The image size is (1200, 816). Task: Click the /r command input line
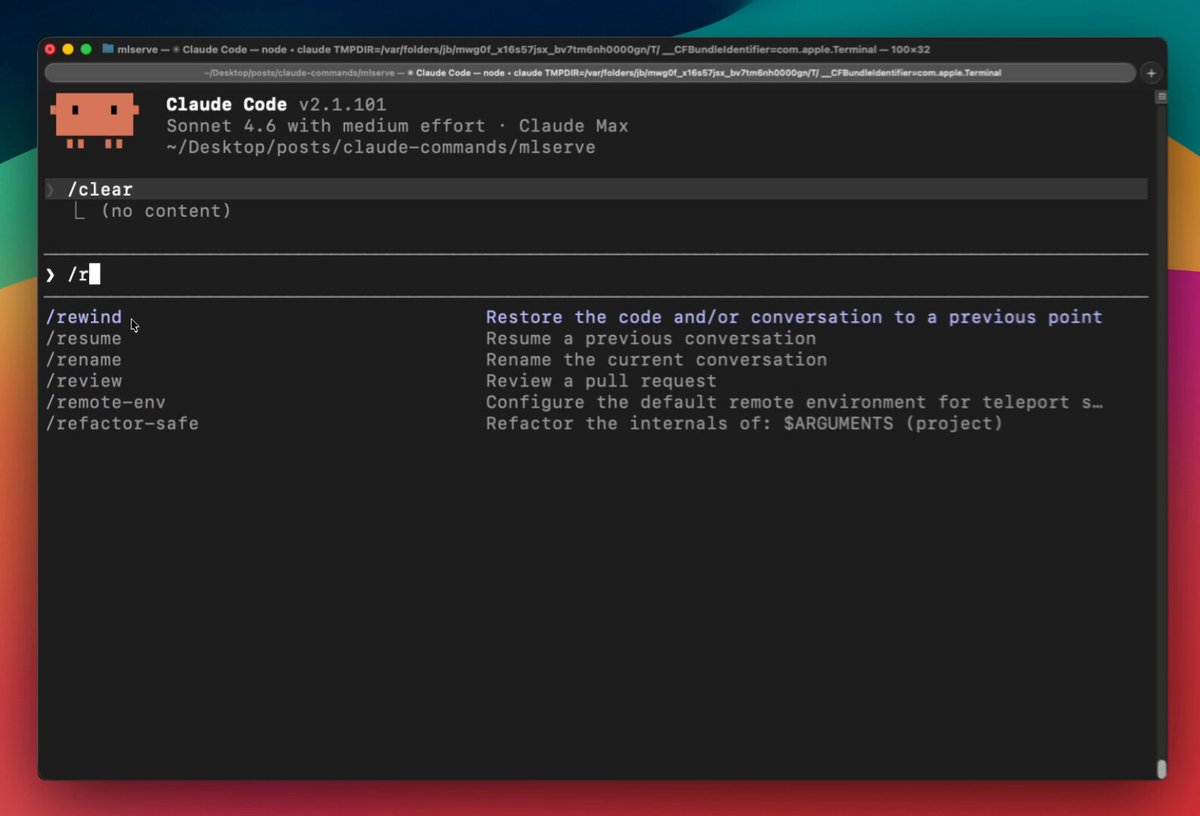[x=400, y=275]
